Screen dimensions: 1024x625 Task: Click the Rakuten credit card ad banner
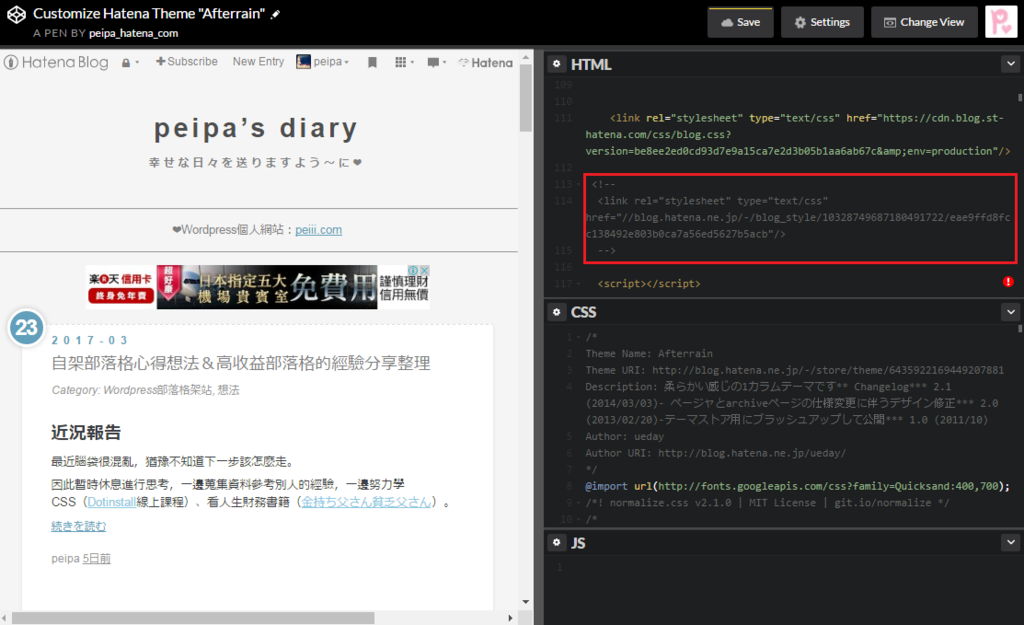click(x=258, y=287)
